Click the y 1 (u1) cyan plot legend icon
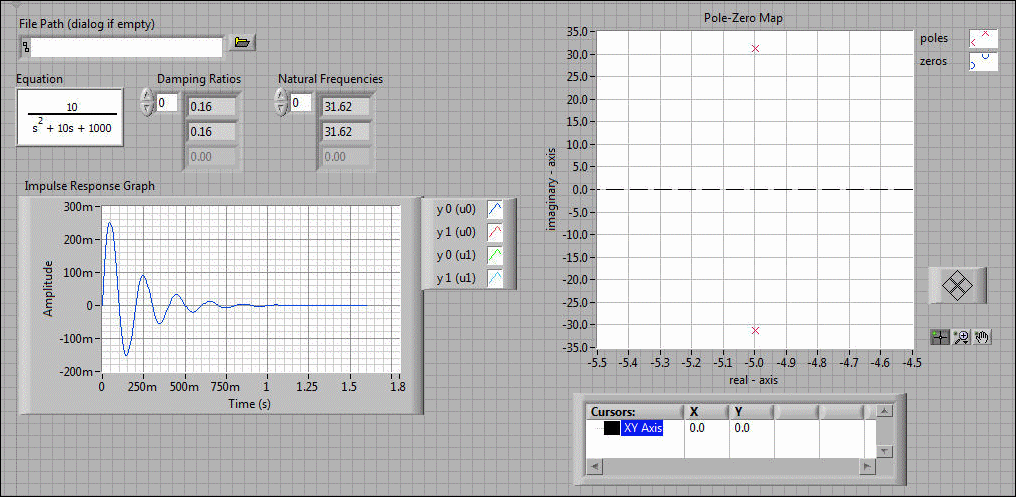The height and width of the screenshot is (497, 1016). click(x=497, y=279)
